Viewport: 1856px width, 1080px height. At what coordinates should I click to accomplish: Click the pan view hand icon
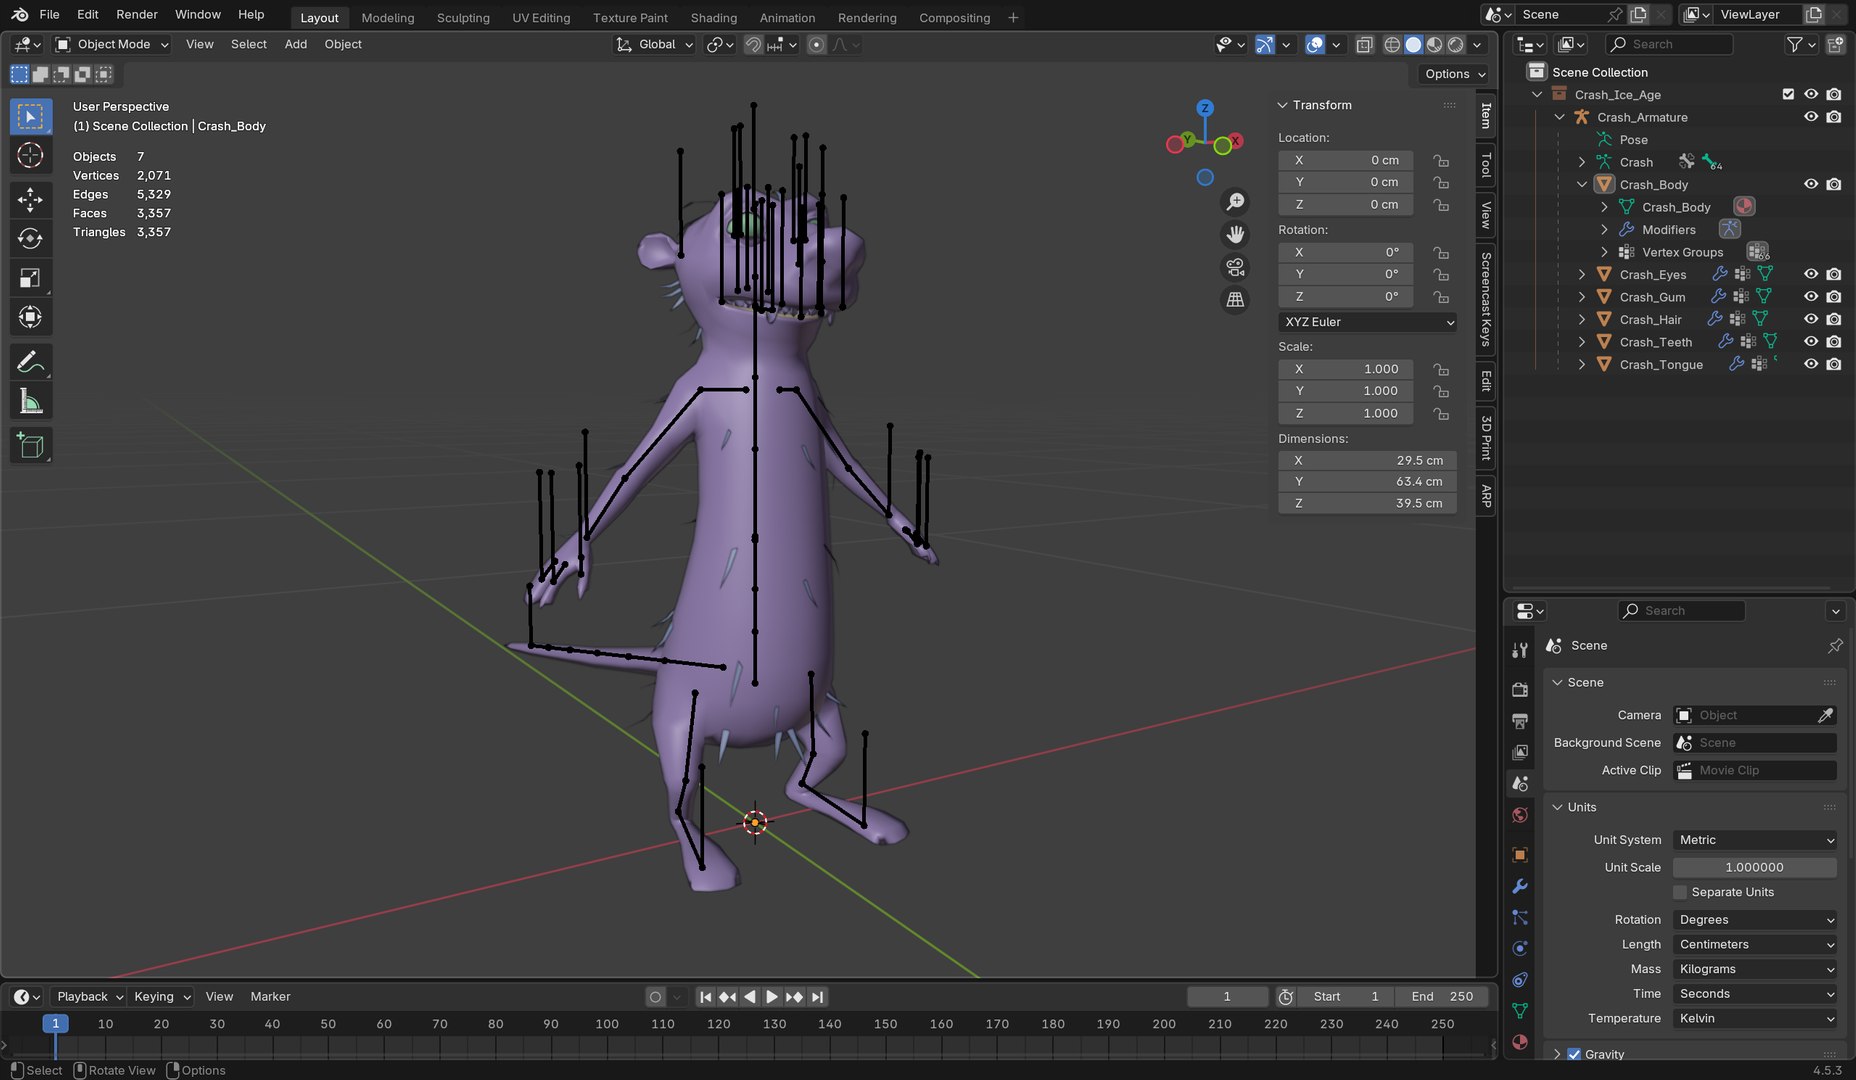click(x=1236, y=235)
